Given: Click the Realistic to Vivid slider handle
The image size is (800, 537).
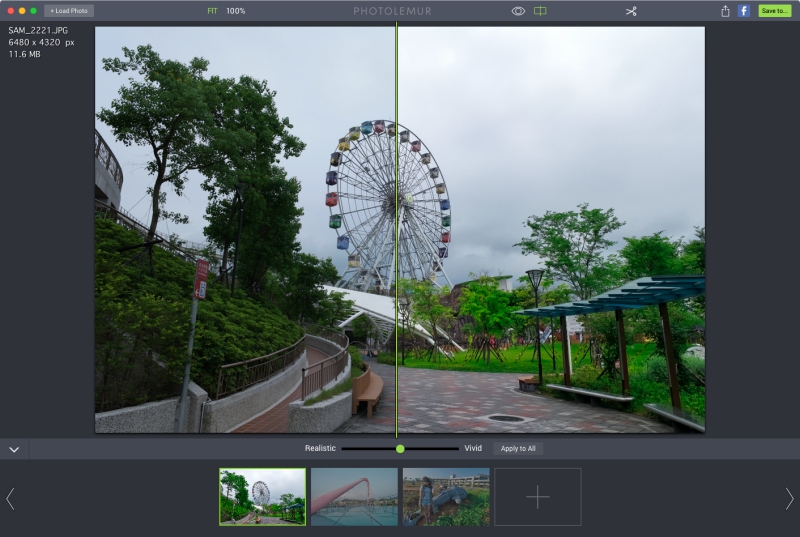Looking at the screenshot, I should pyautogui.click(x=400, y=449).
